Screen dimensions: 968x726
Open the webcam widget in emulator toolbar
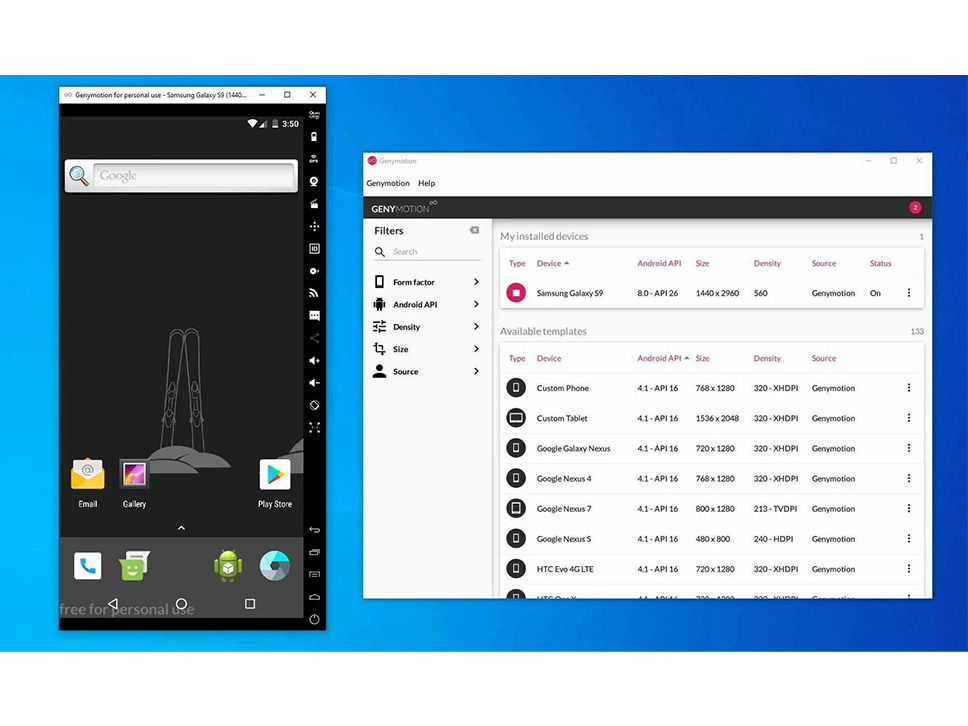pyautogui.click(x=314, y=182)
